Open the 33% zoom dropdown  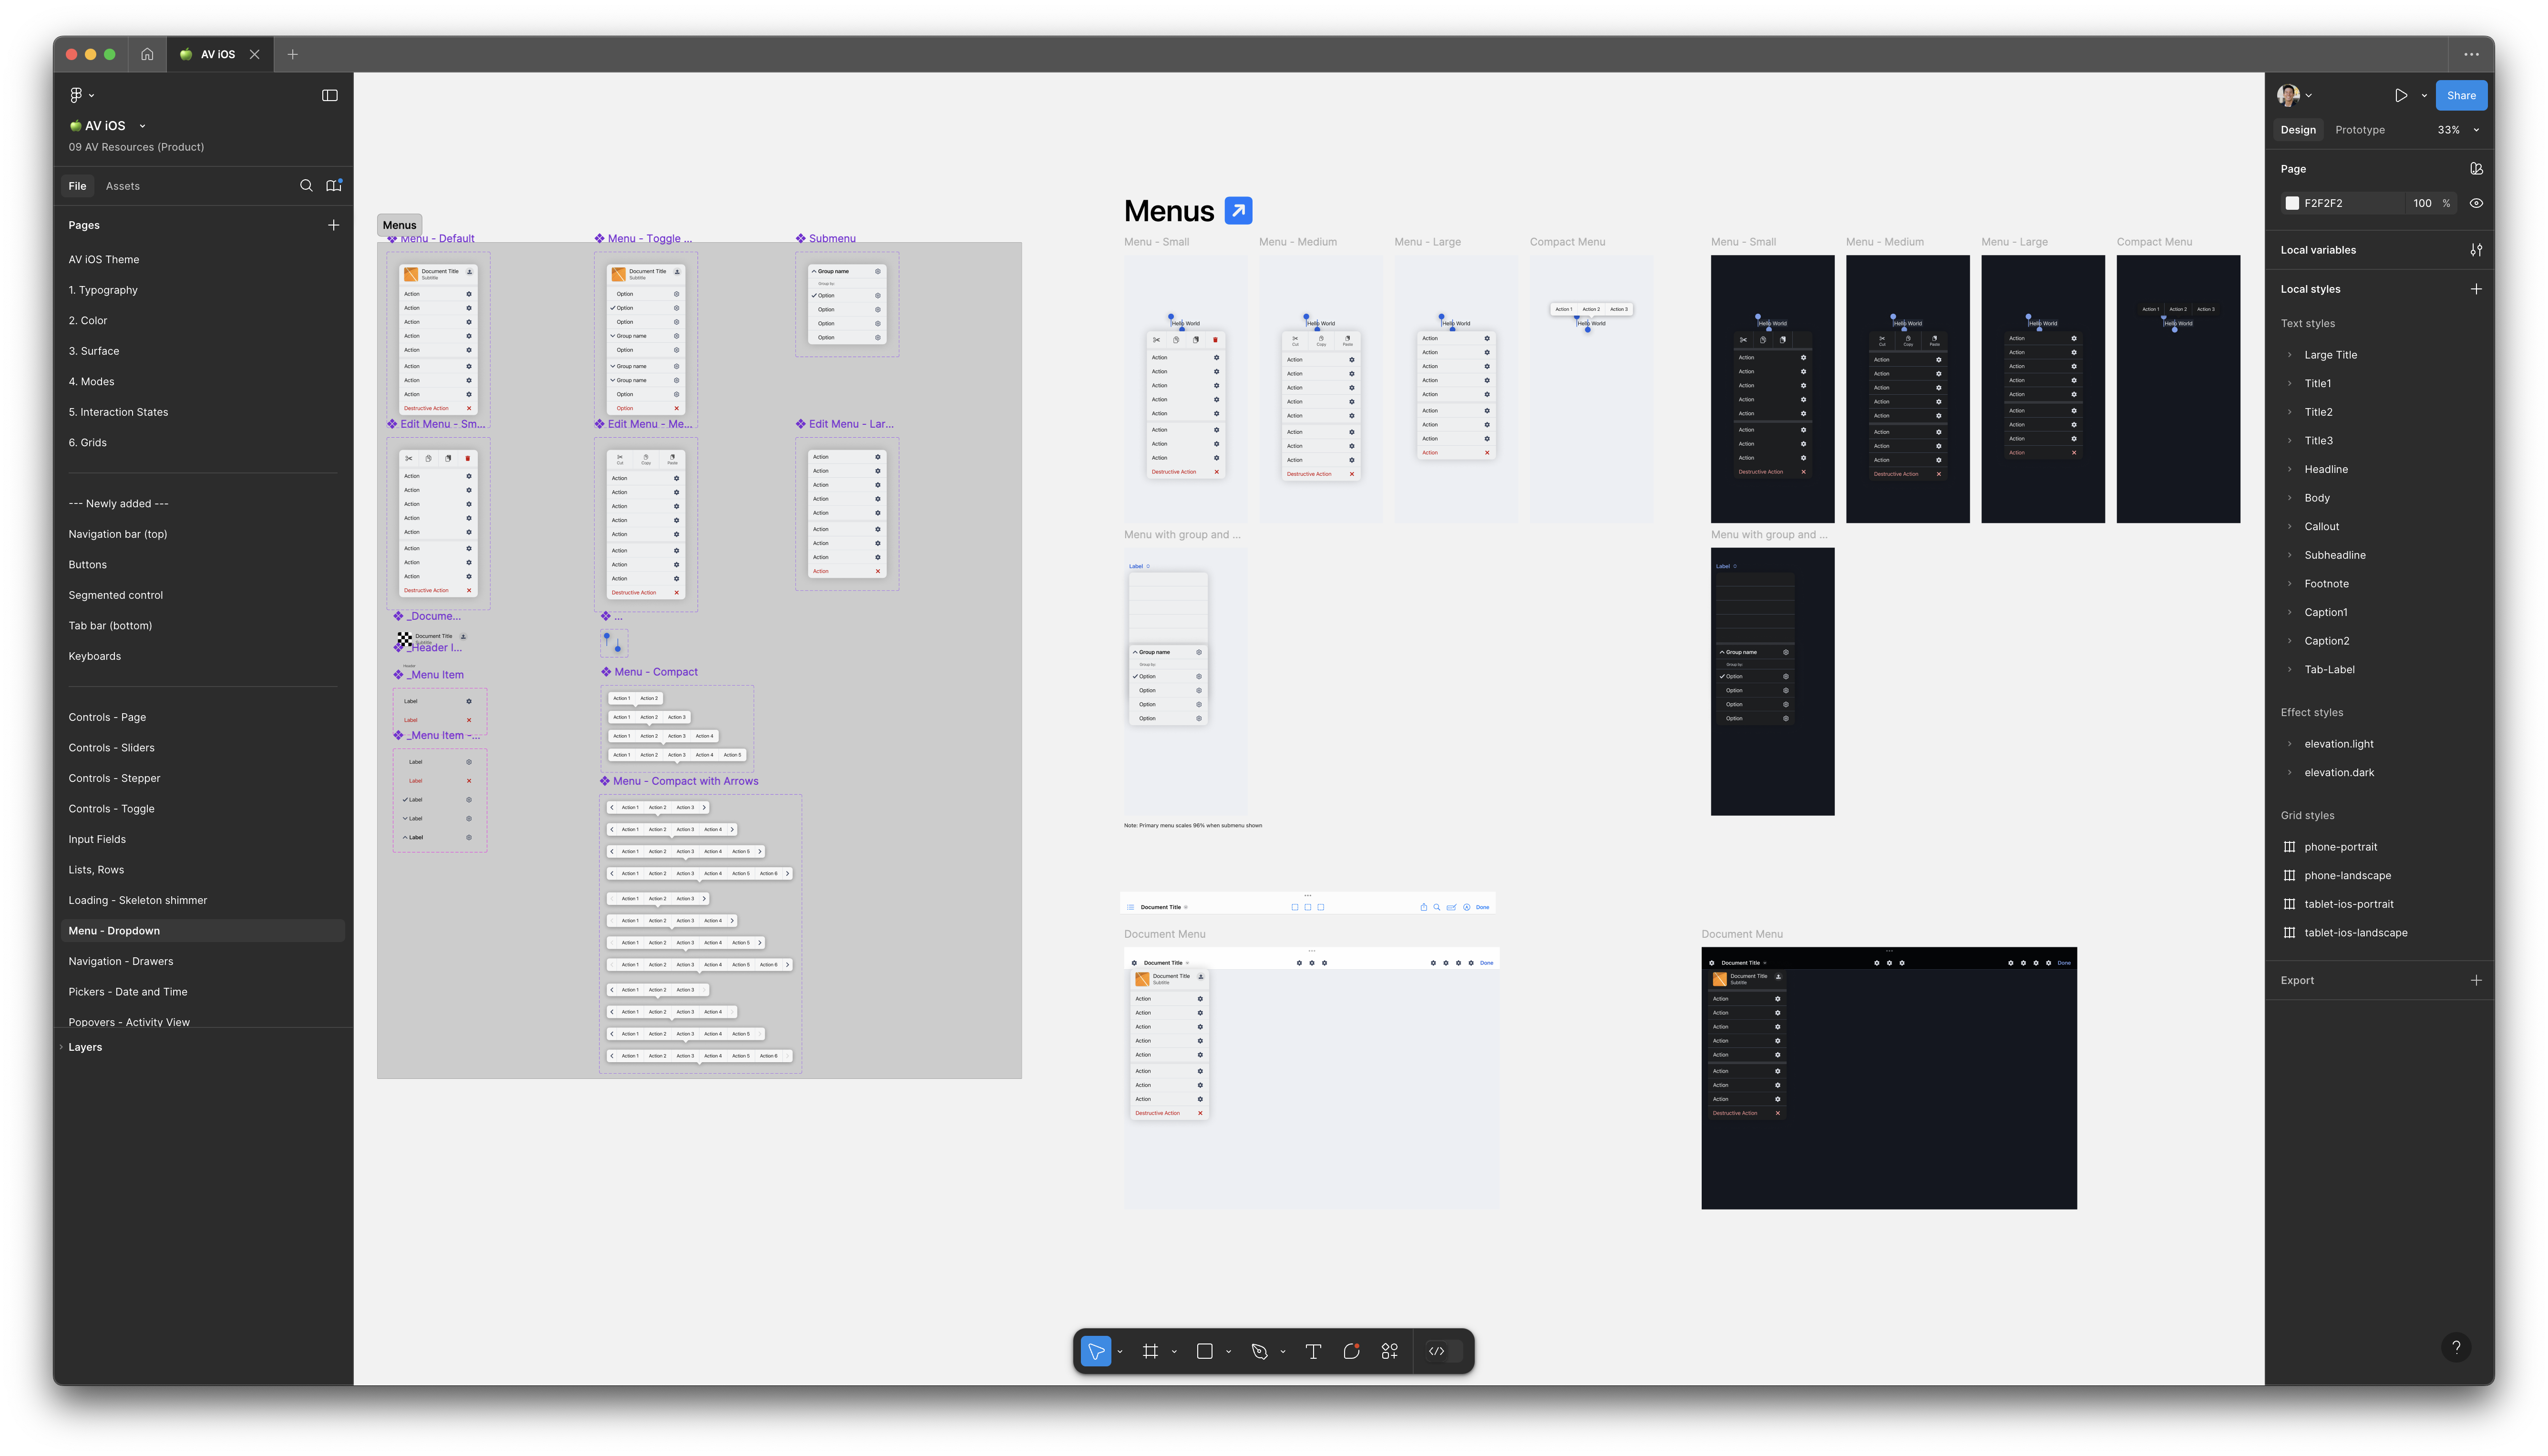(2458, 130)
